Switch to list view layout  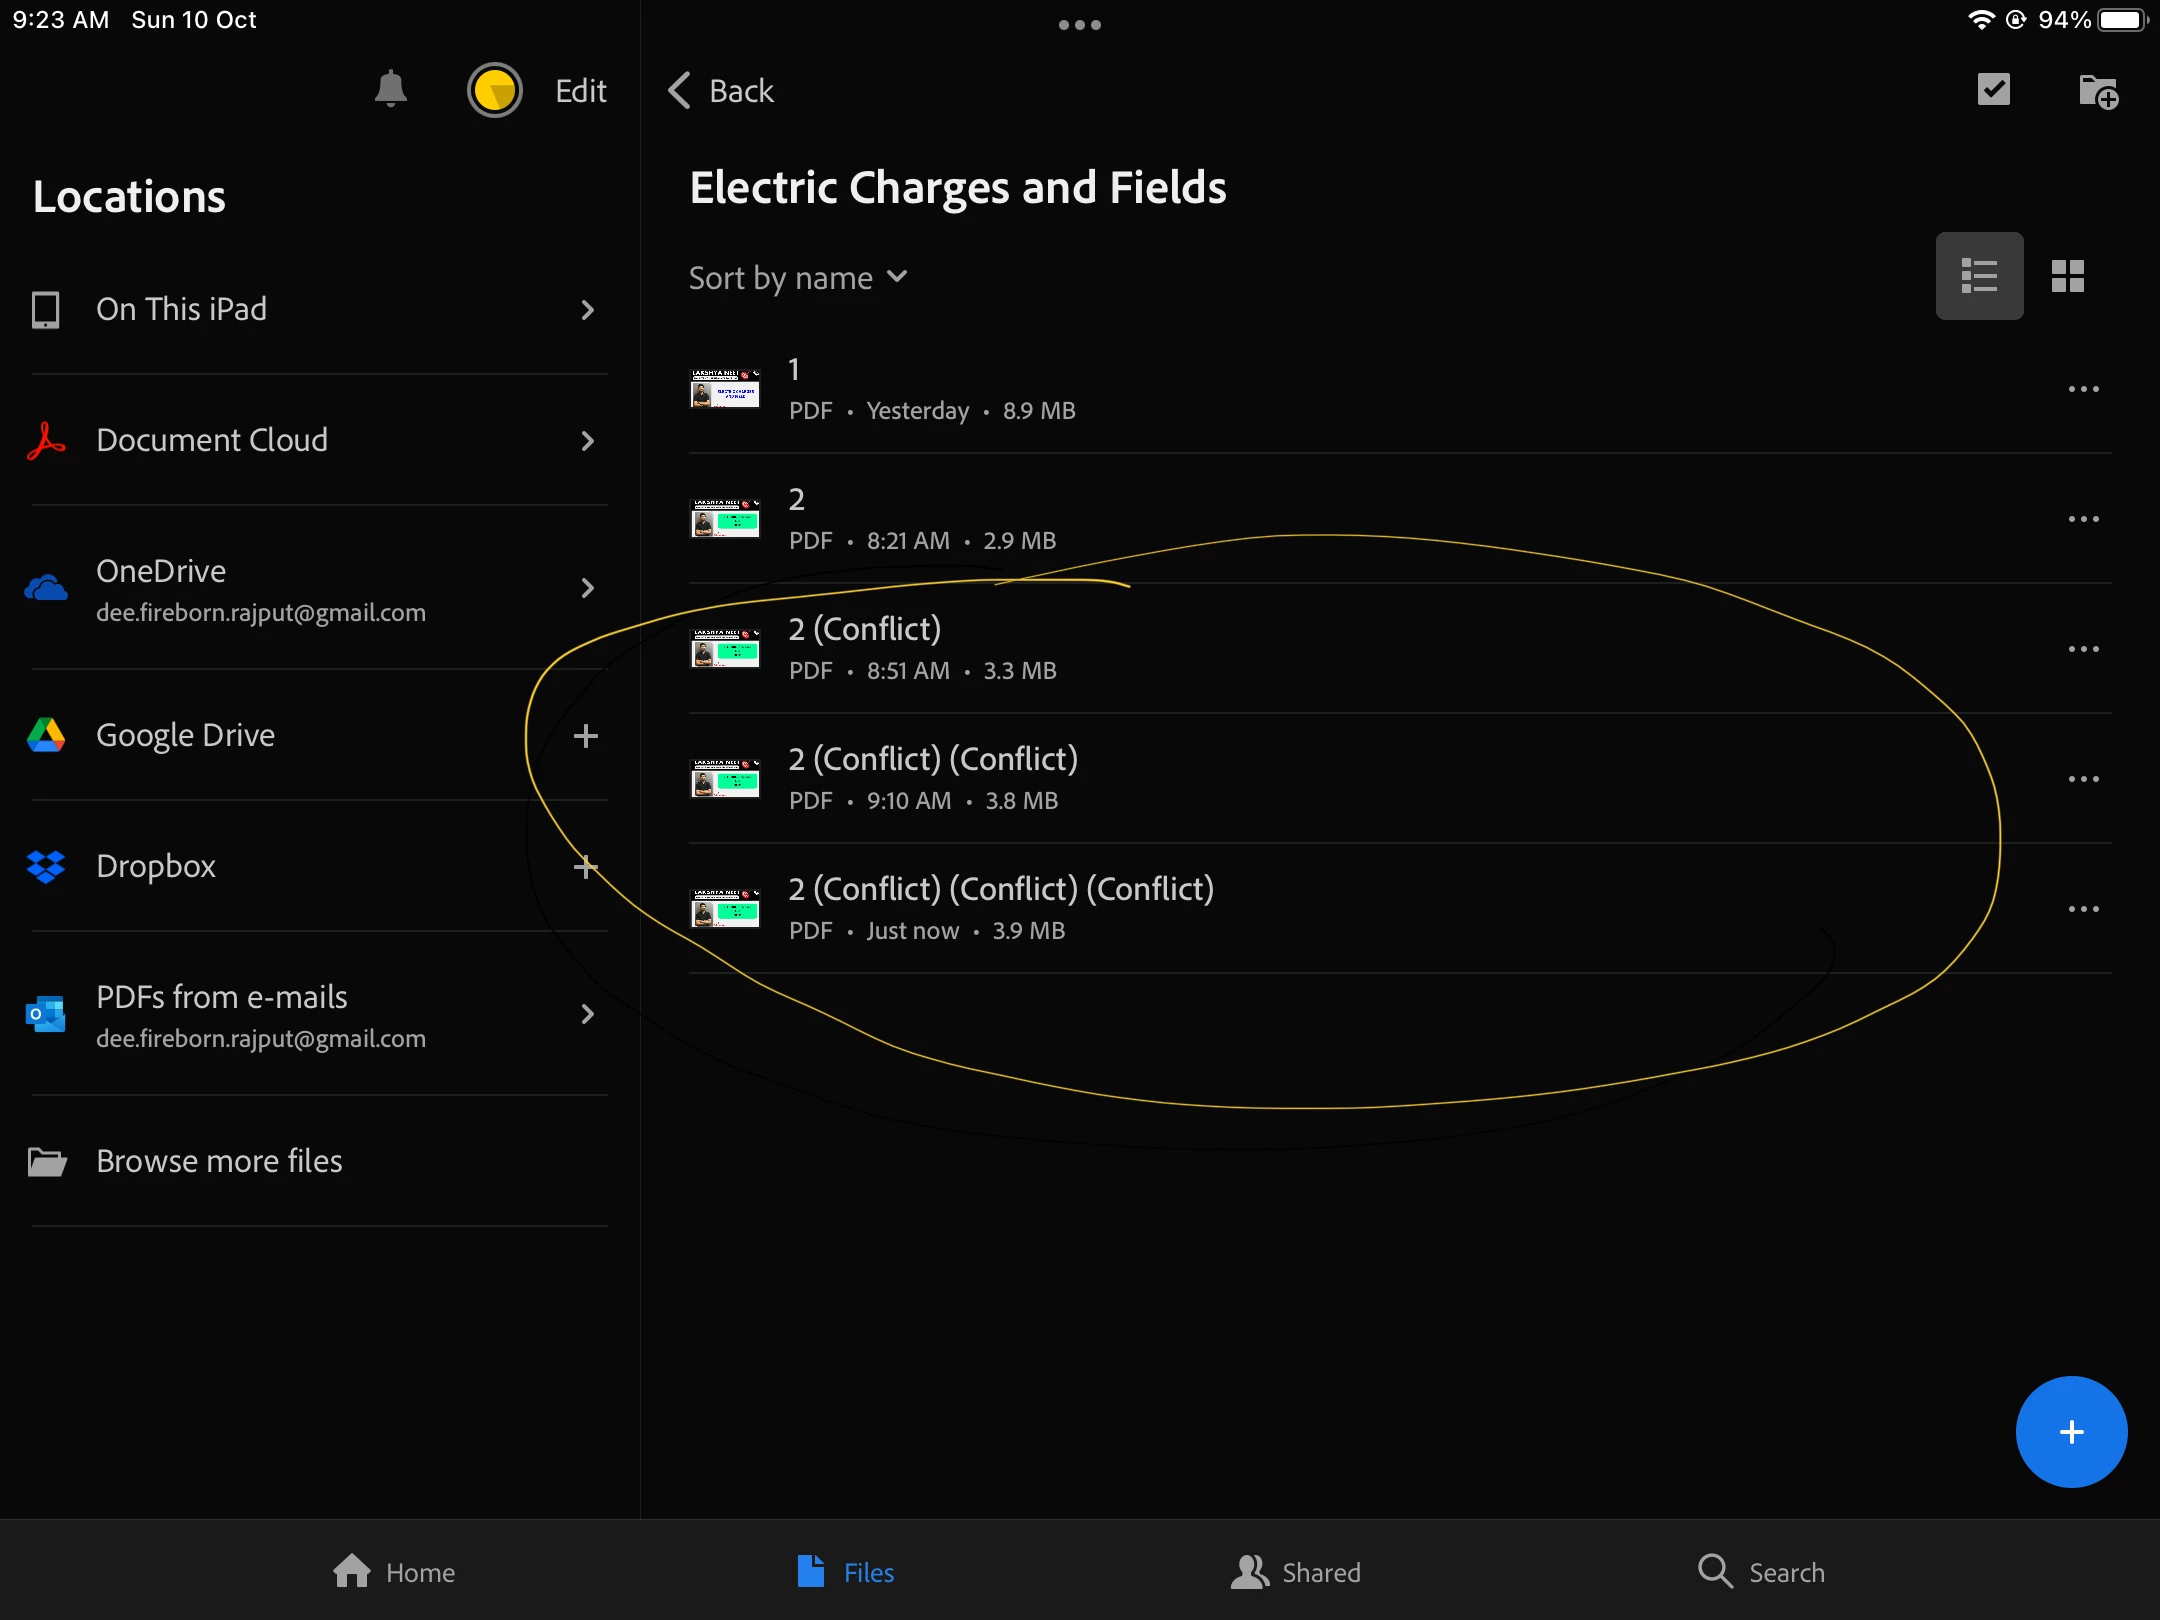(1979, 276)
